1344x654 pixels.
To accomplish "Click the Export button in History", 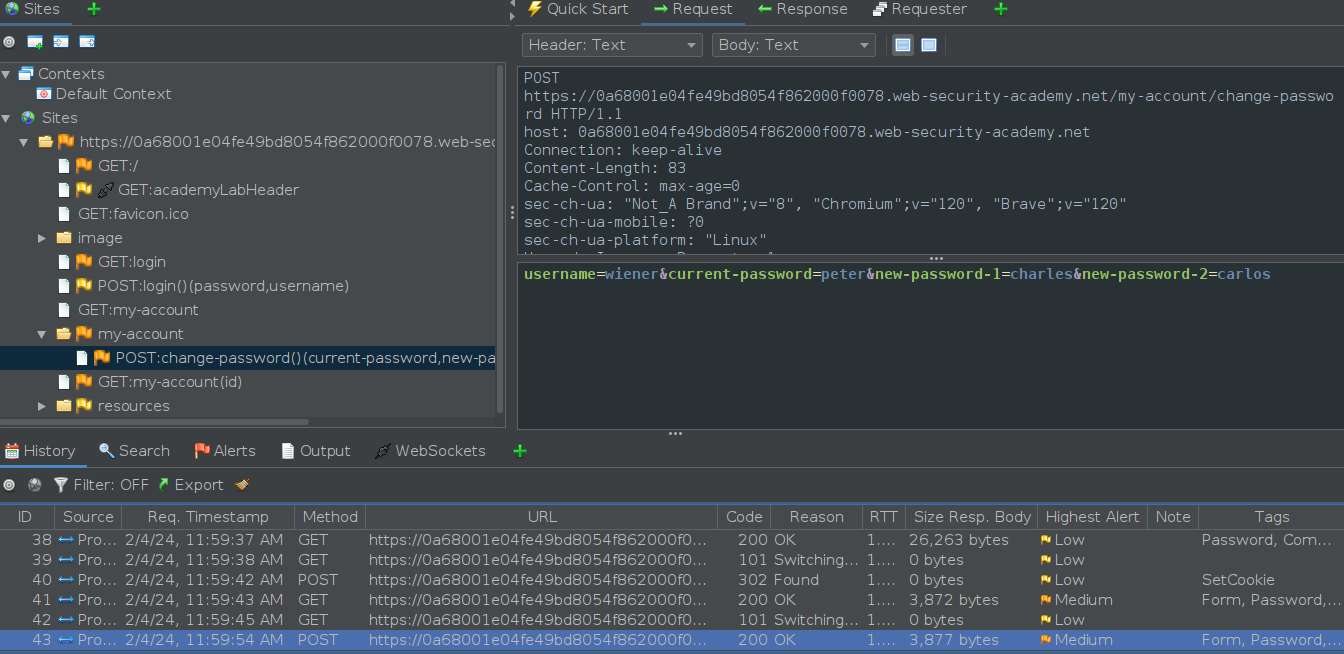I will [190, 485].
